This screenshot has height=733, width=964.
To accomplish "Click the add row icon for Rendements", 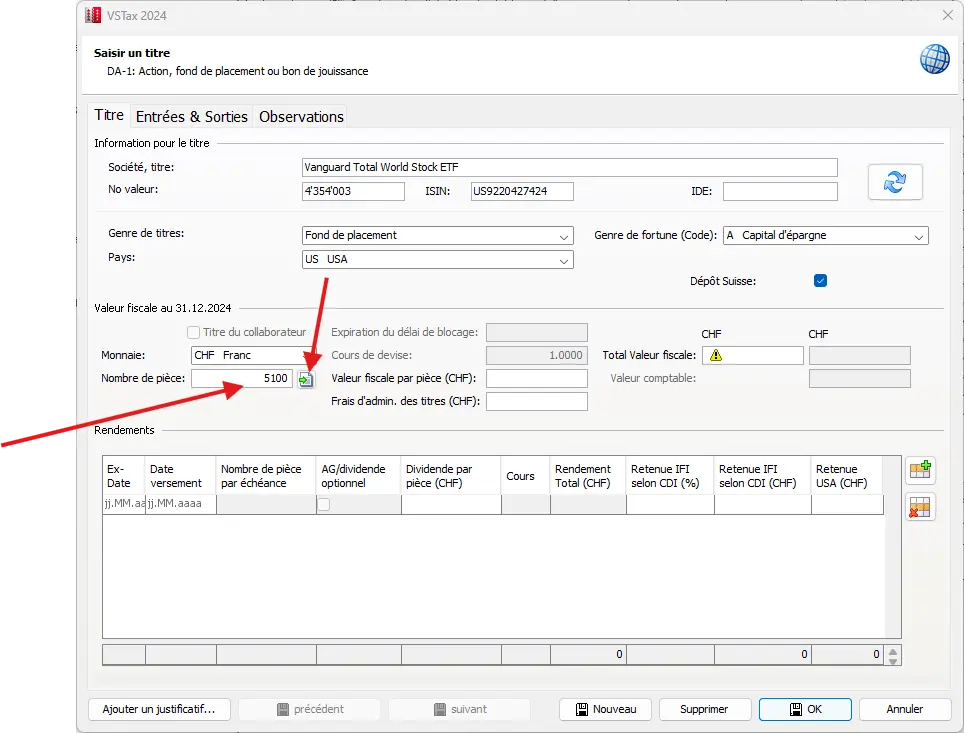I will point(919,470).
